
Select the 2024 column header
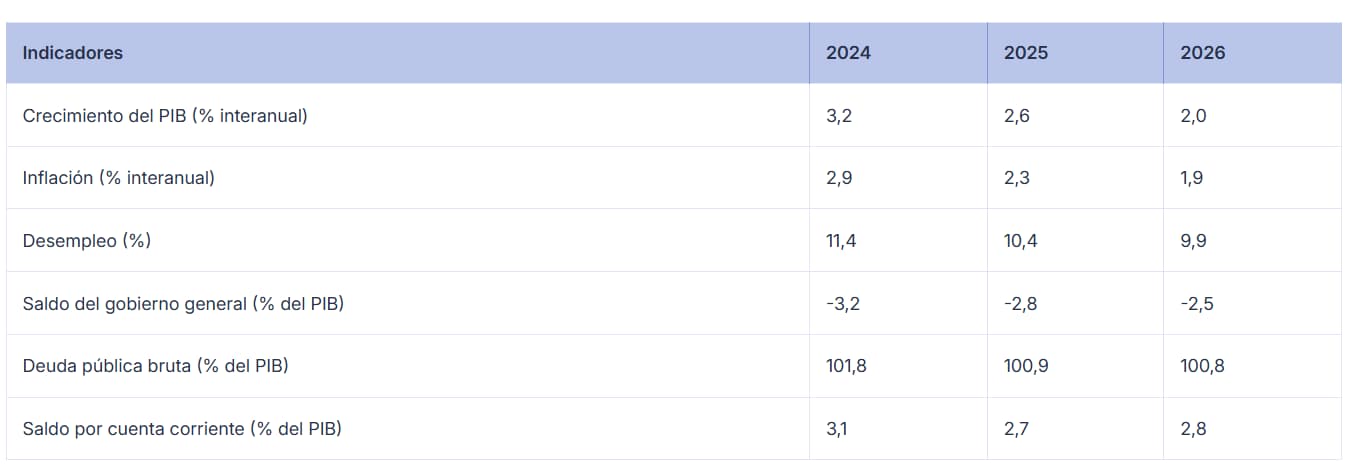click(848, 53)
